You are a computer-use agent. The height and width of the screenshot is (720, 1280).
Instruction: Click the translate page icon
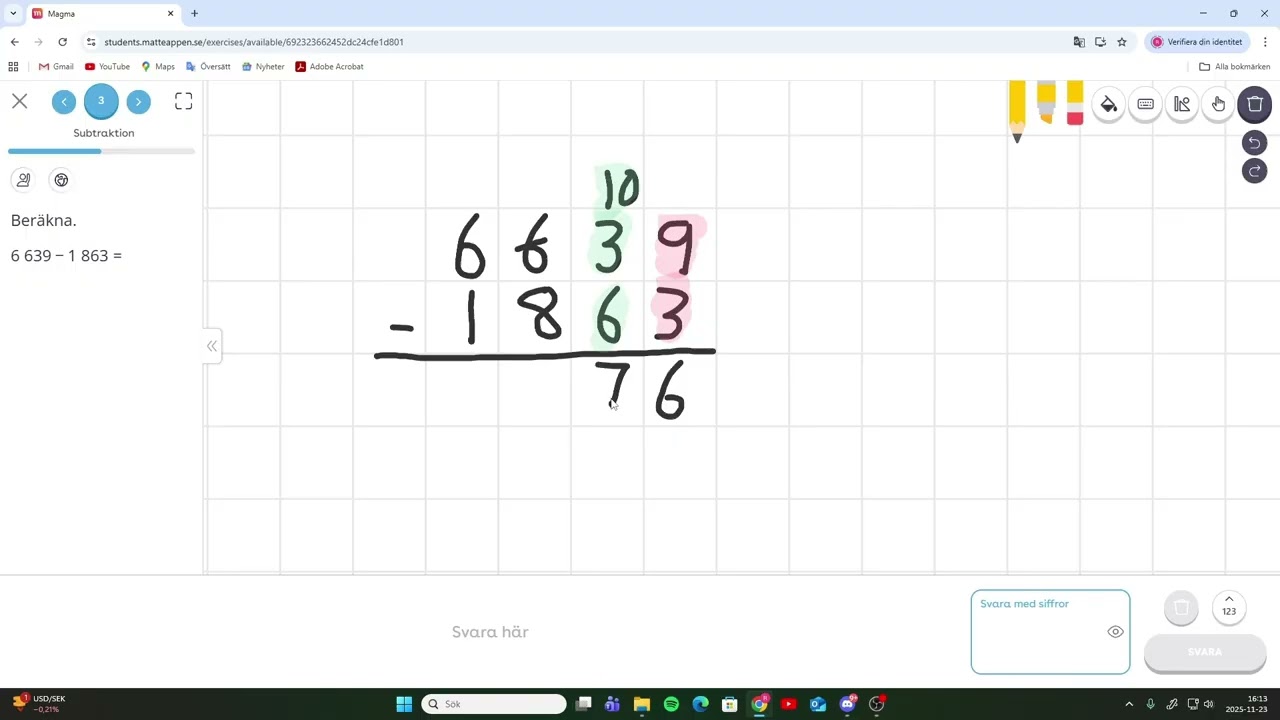tap(1079, 42)
